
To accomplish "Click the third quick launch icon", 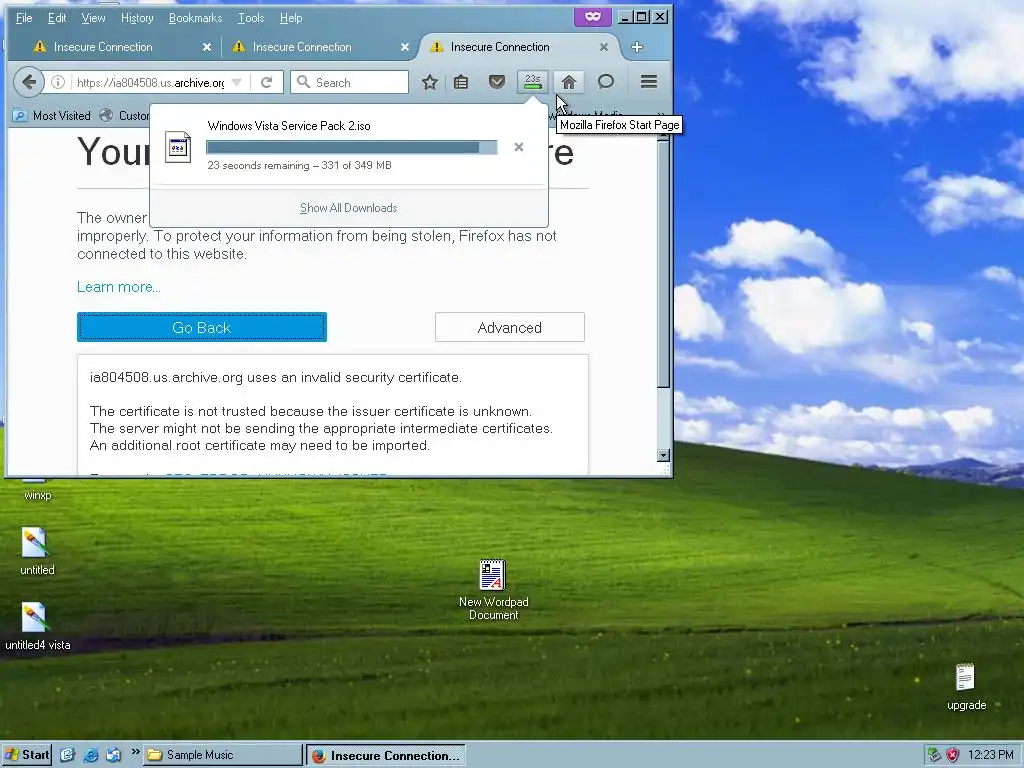I will point(114,755).
